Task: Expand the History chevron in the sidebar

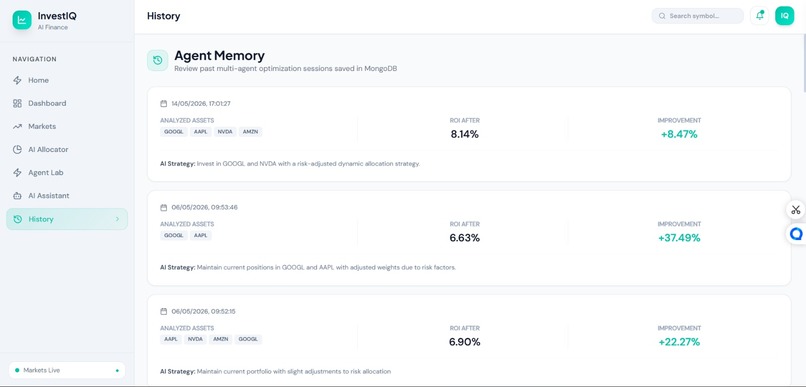Action: [117, 219]
